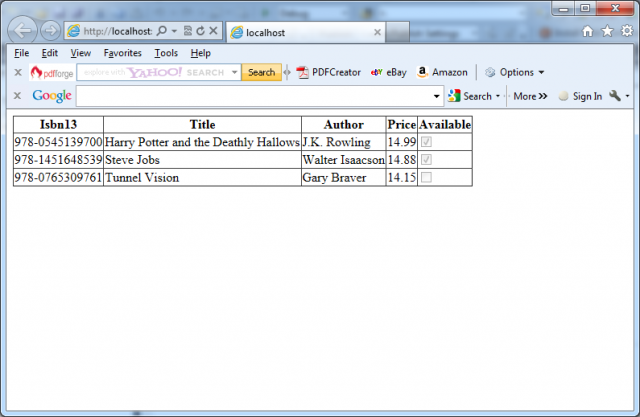Screen dimensions: 640x417
Task: Click ISBN 978-0765309761 cell
Action: (58, 177)
